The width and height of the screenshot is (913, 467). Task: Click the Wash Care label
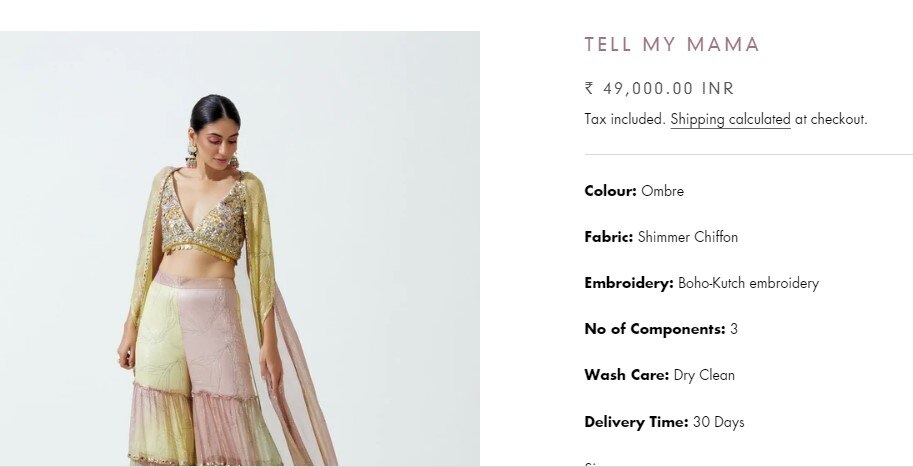point(627,375)
